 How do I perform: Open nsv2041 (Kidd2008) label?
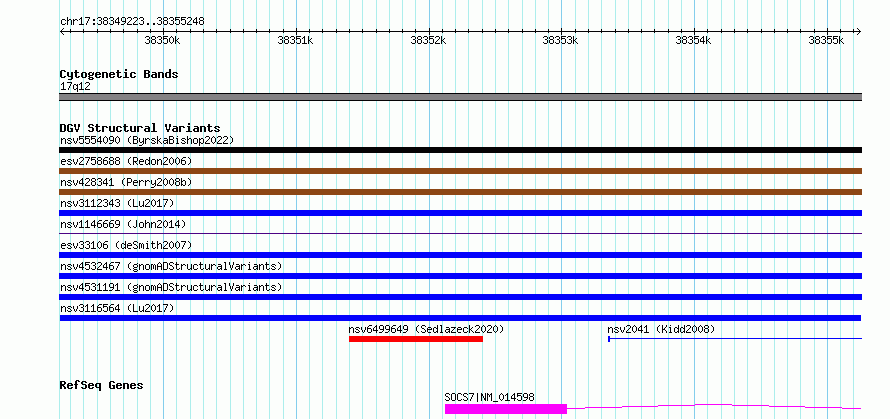661,329
